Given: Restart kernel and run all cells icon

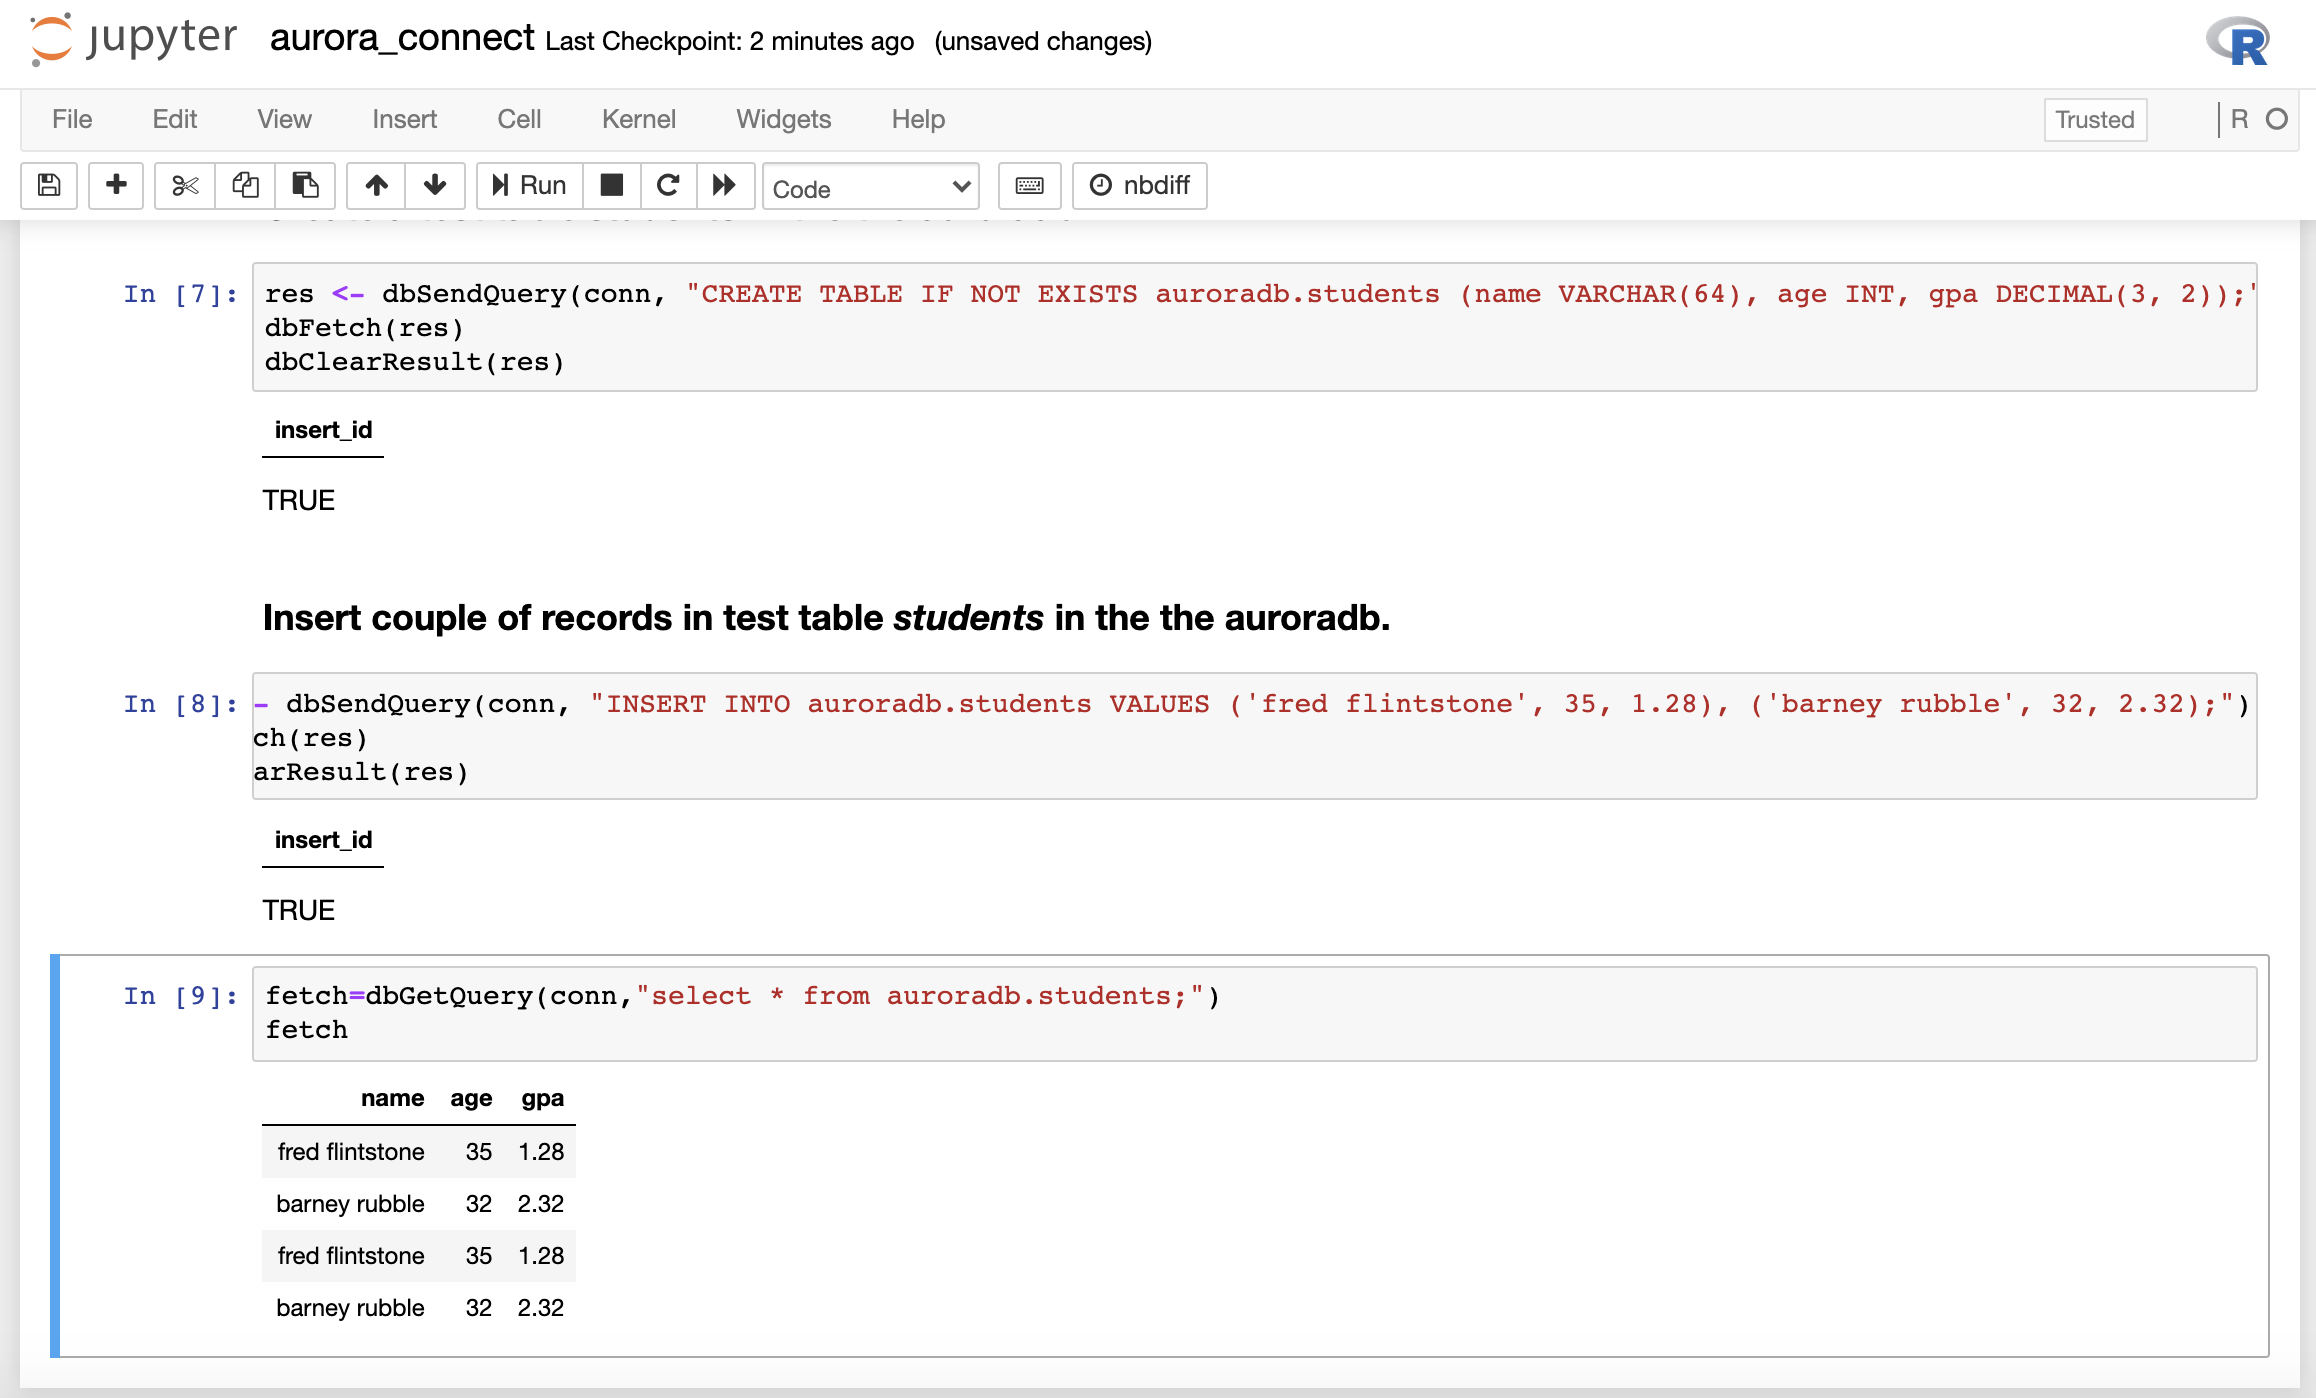Looking at the screenshot, I should click(724, 186).
